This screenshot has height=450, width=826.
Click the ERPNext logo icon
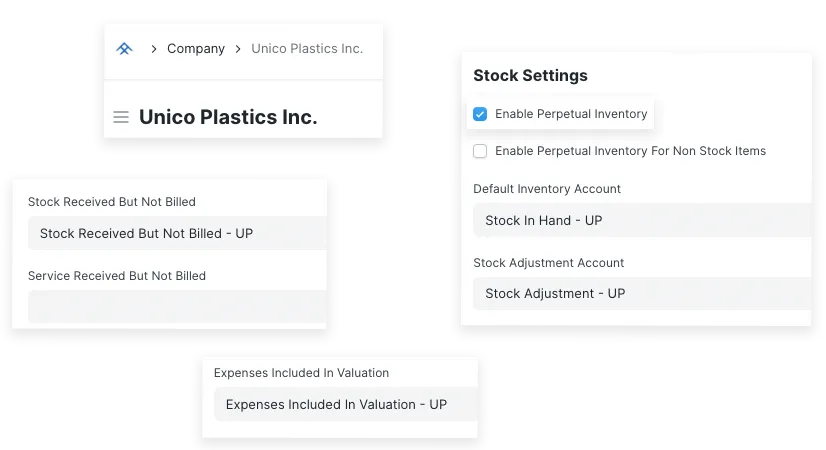pos(124,48)
